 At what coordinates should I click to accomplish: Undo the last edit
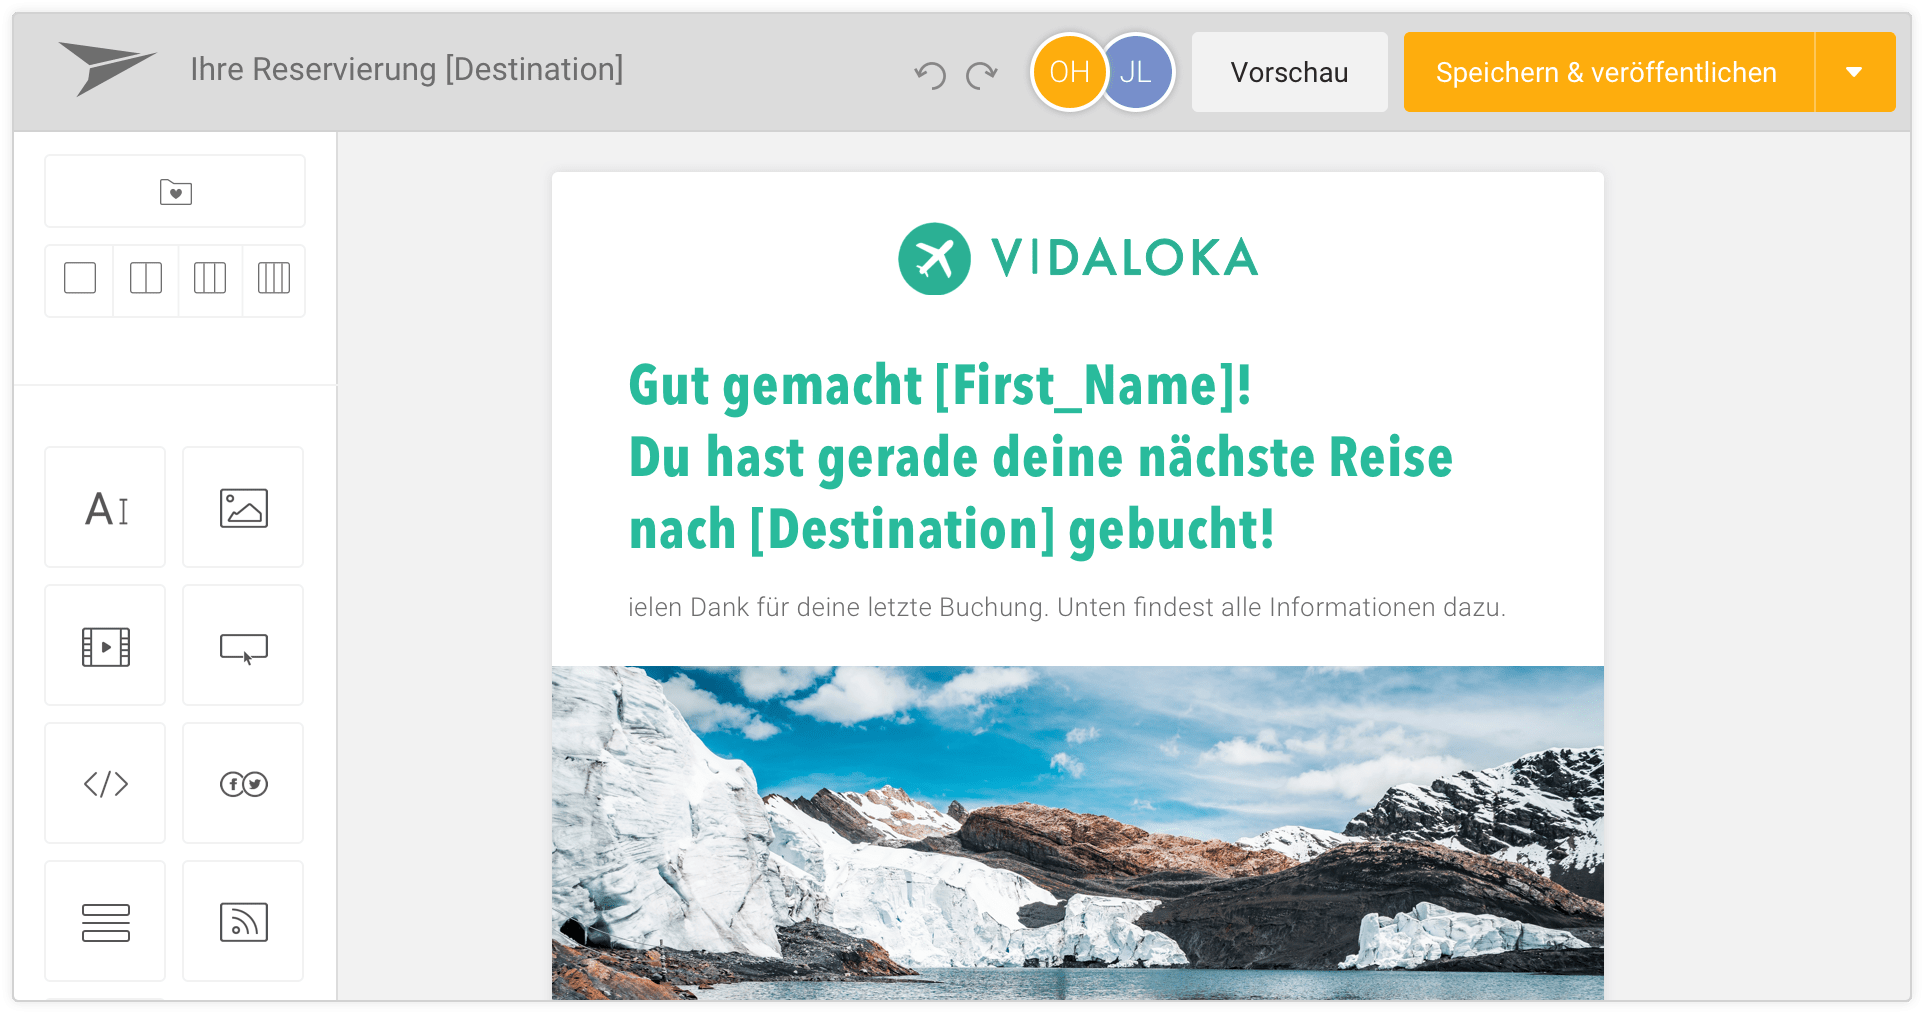(x=930, y=74)
